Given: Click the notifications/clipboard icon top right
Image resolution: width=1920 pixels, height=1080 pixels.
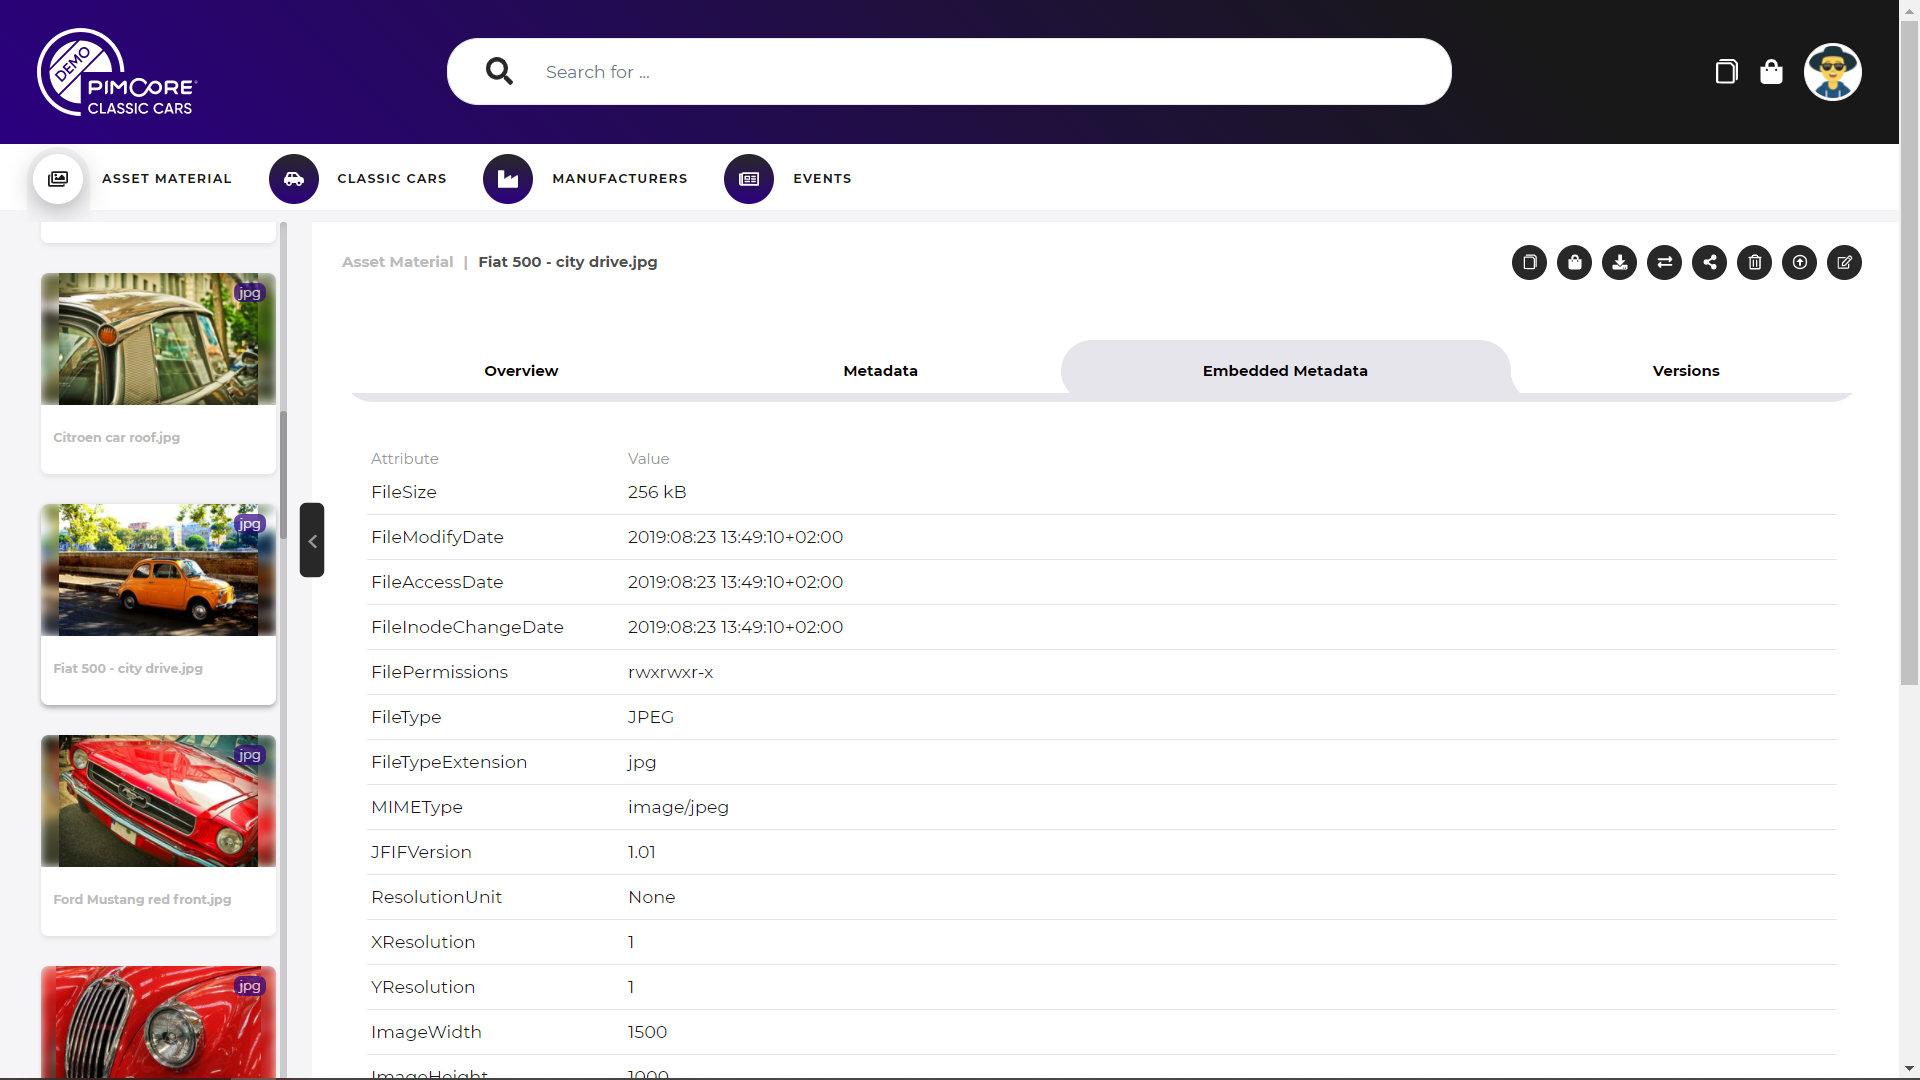Looking at the screenshot, I should click(x=1725, y=71).
